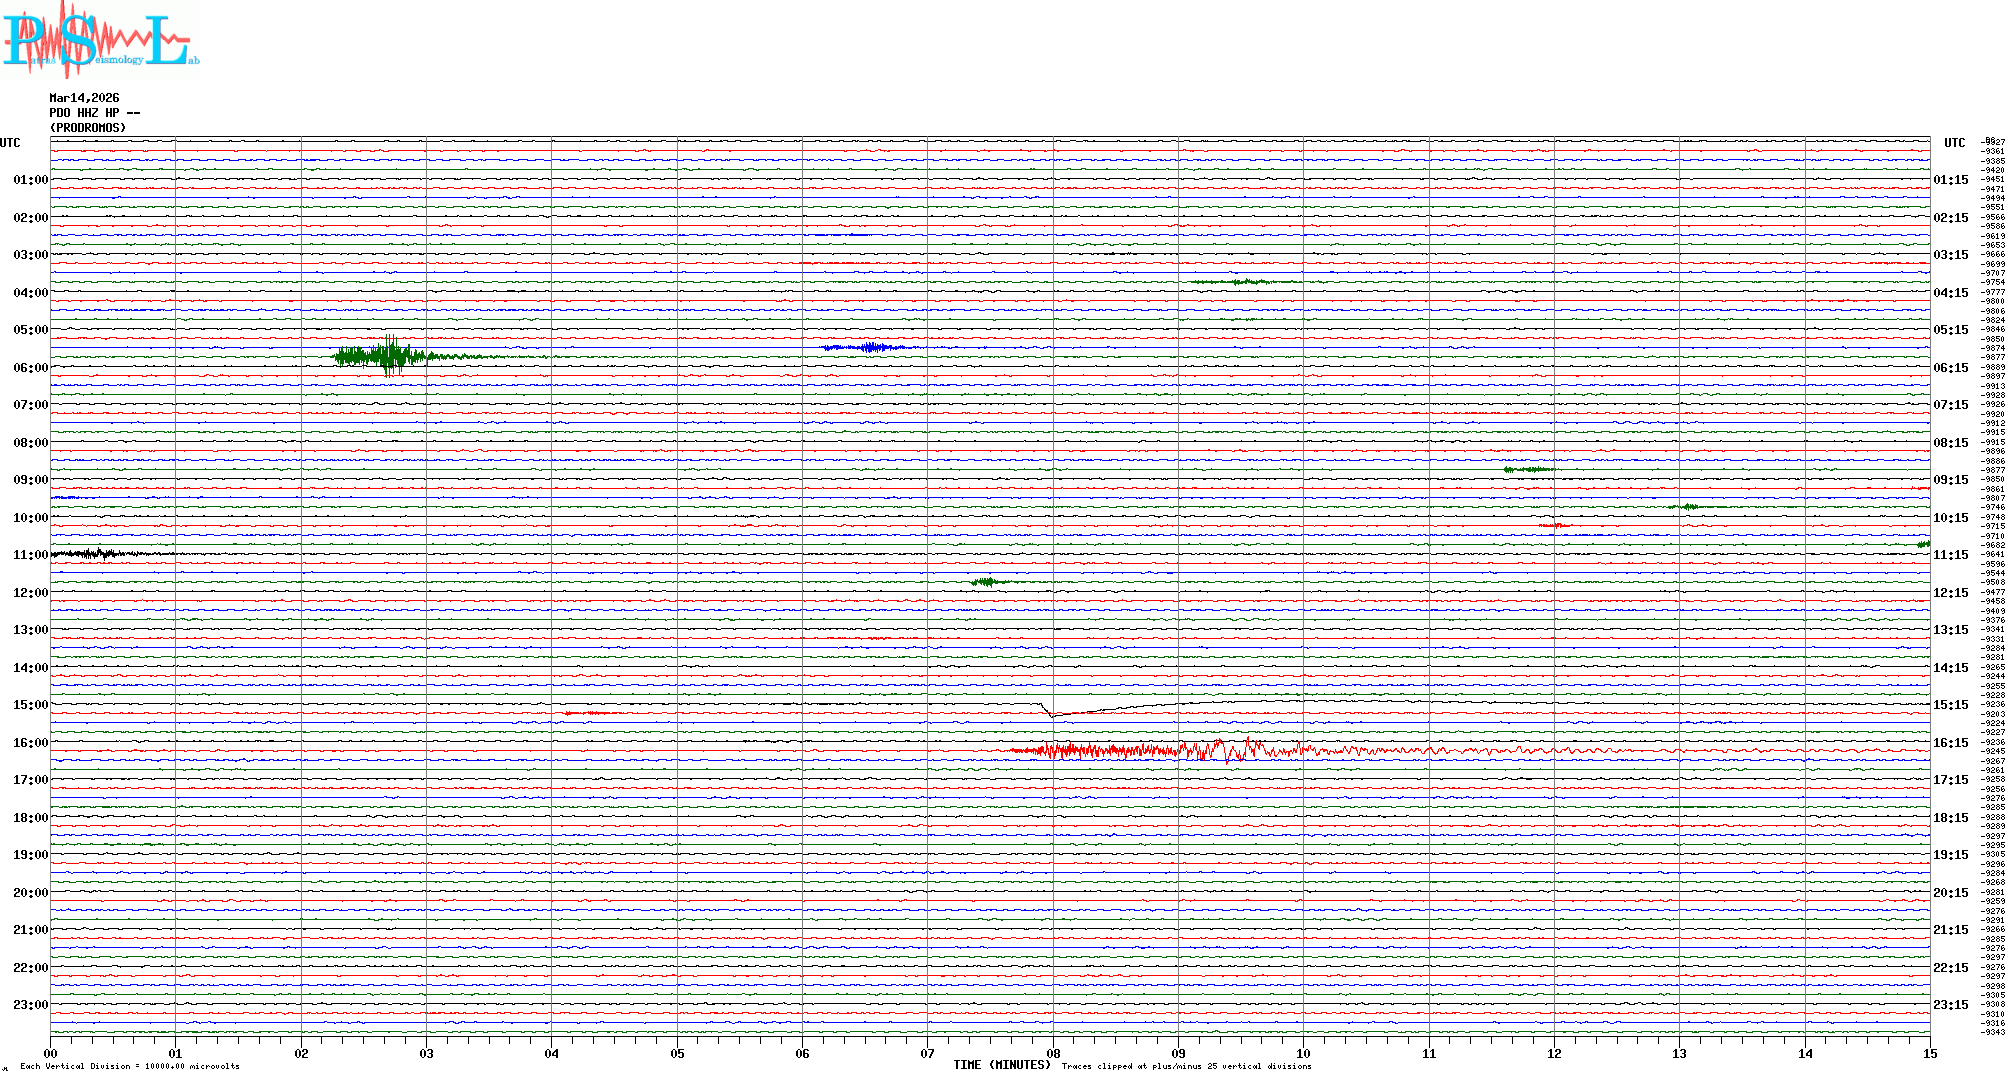This screenshot has height=1080, width=2010.
Task: Click the PSL Seismology Lab logo
Action: point(100,40)
